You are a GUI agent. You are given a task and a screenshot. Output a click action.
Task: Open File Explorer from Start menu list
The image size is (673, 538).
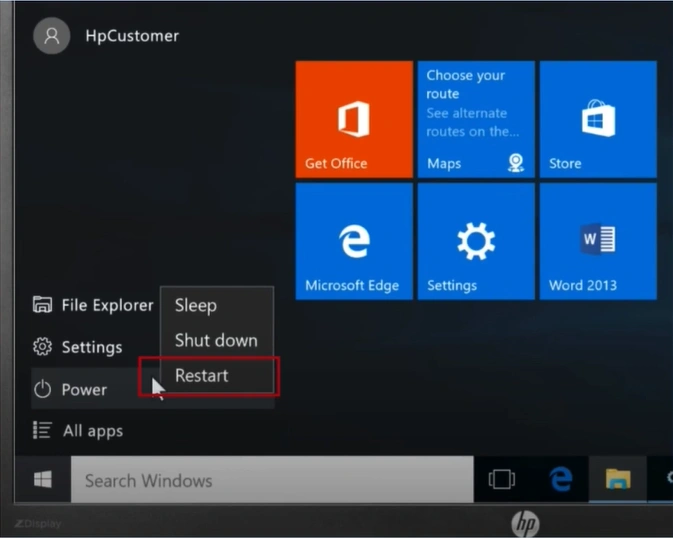93,305
